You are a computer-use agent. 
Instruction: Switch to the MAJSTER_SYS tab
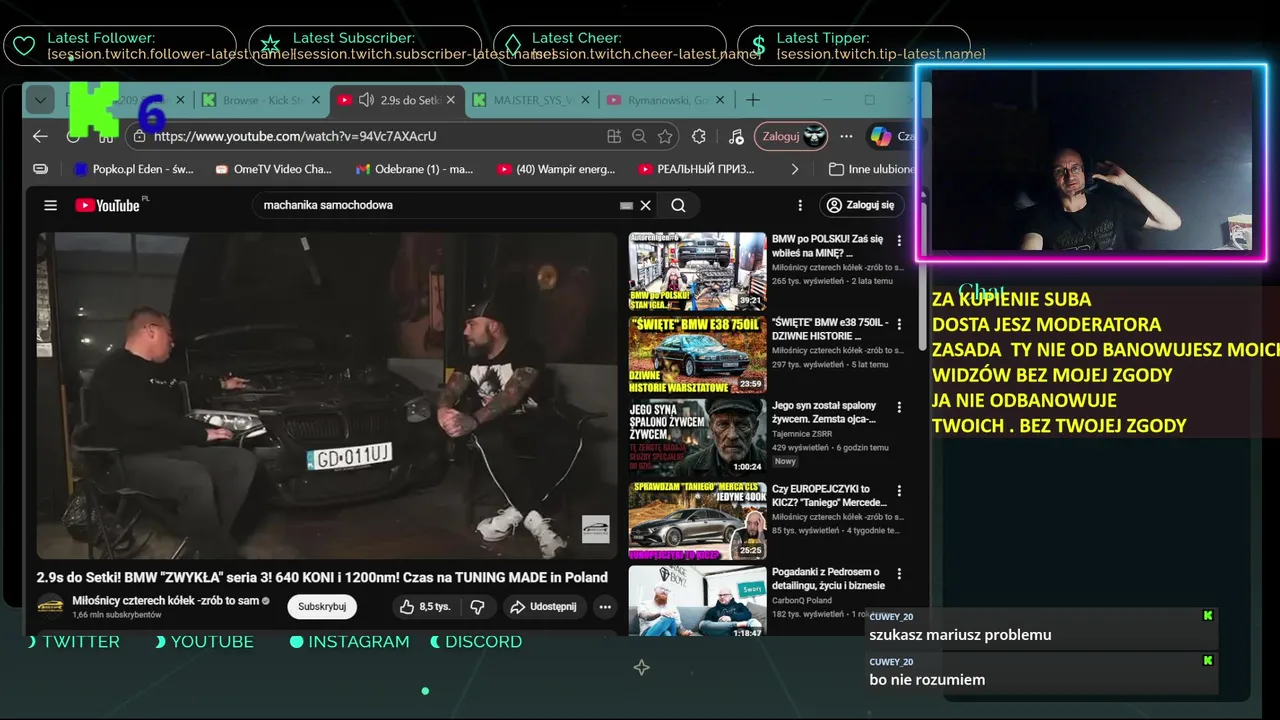(x=530, y=100)
